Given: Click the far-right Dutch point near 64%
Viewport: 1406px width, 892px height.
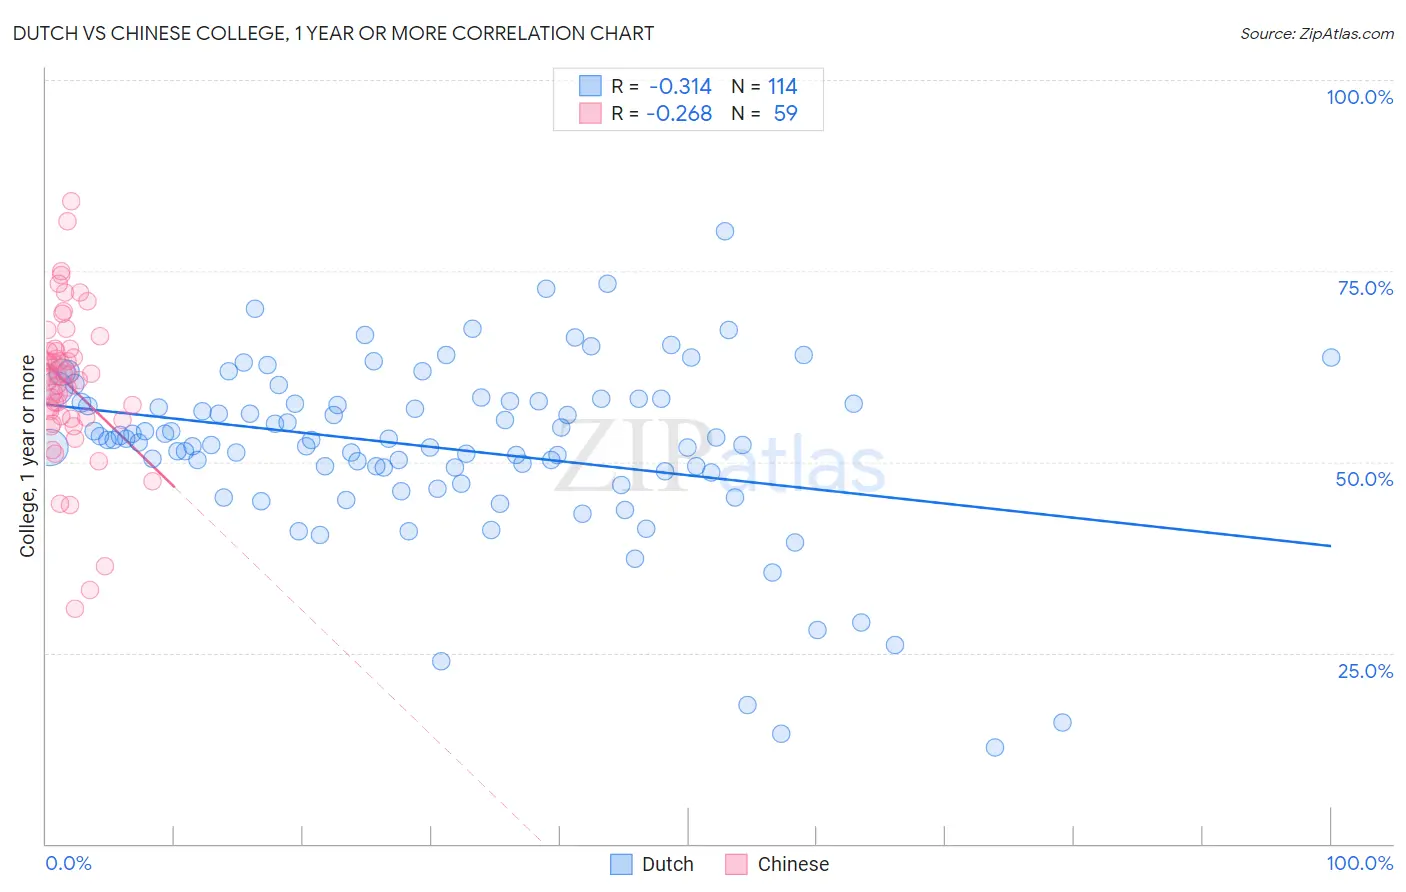Looking at the screenshot, I should [x=1331, y=357].
